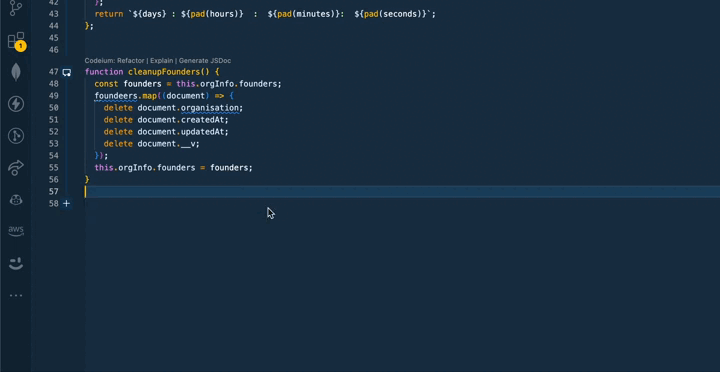Click 'const' keyword on line 48
Image resolution: width=720 pixels, height=372 pixels.
[x=107, y=84]
